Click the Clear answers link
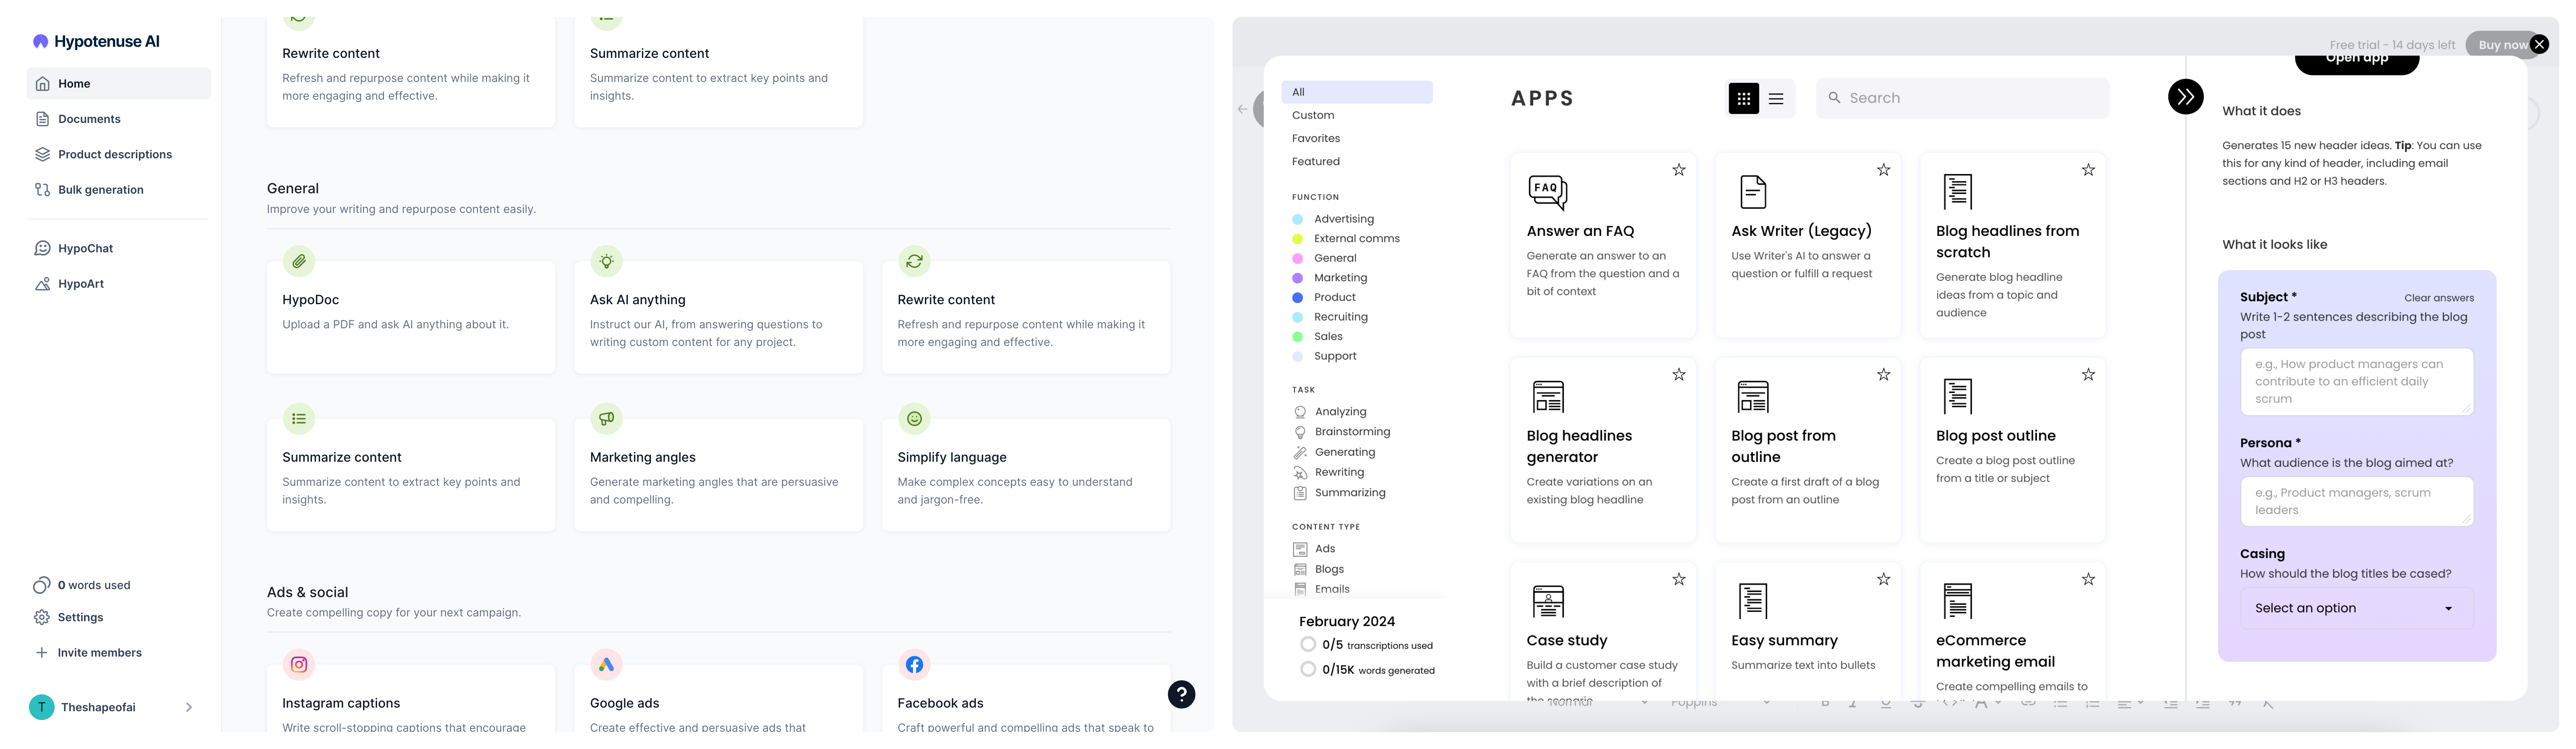 pos(2438,298)
